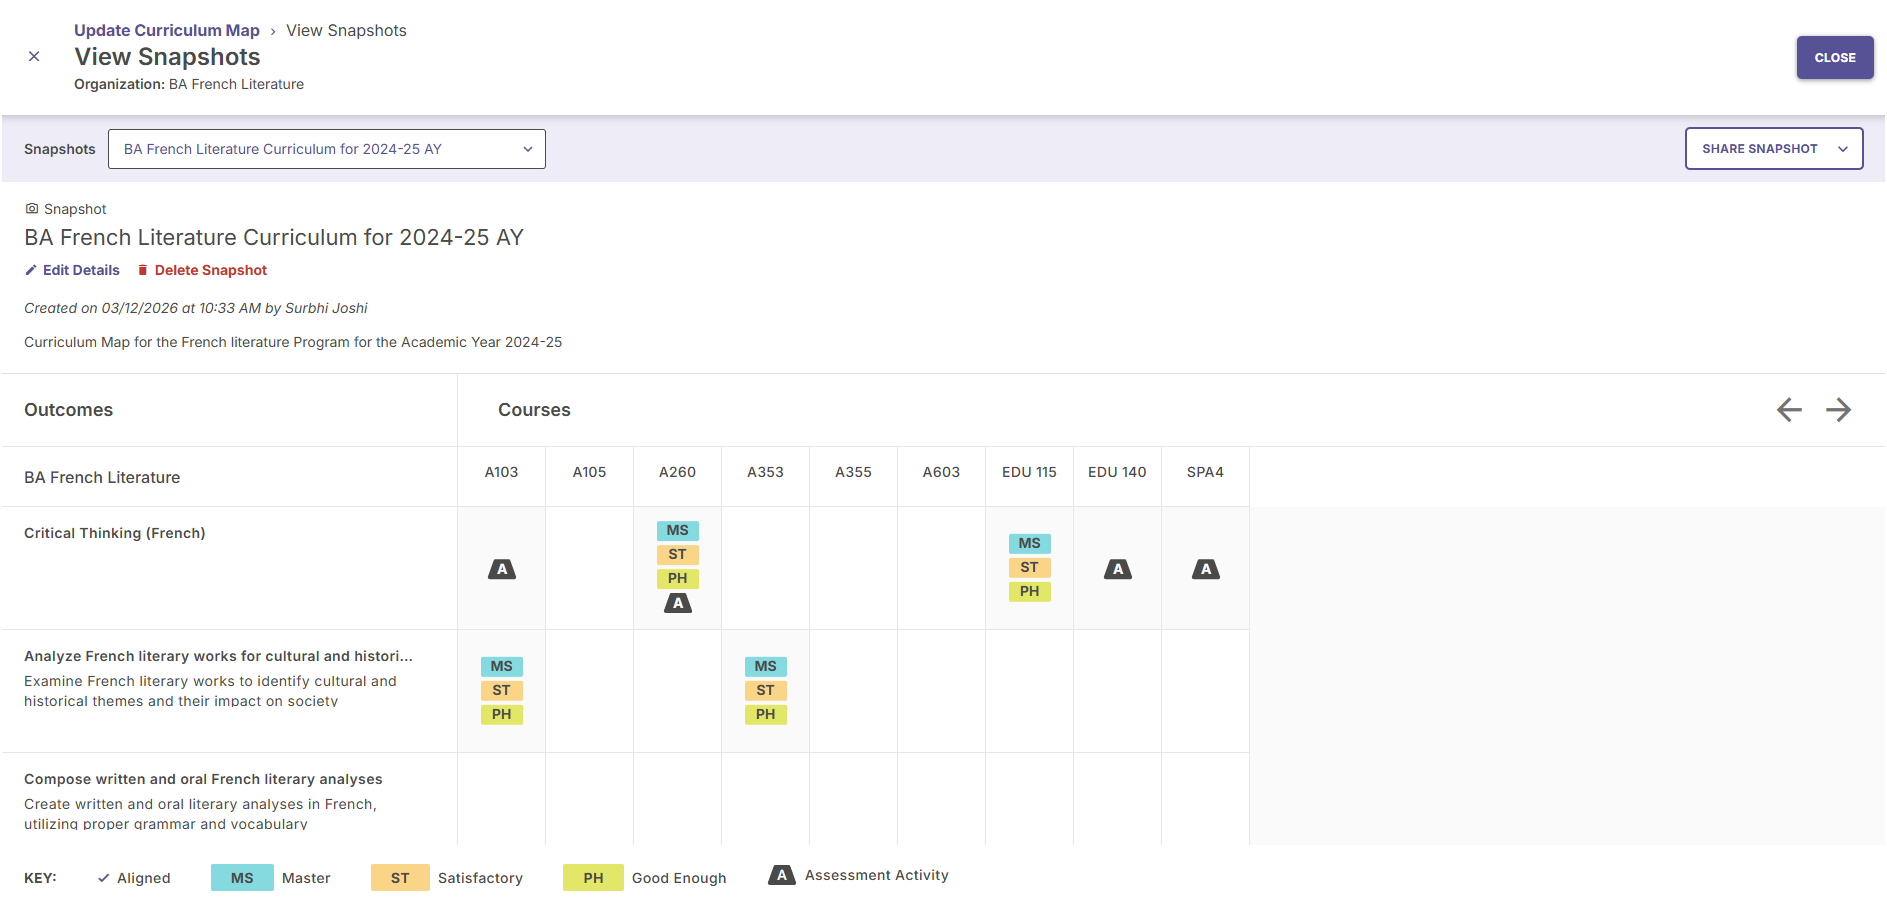Click the PH badge in EDU 115 column
The width and height of the screenshot is (1887, 897).
[x=1030, y=592]
